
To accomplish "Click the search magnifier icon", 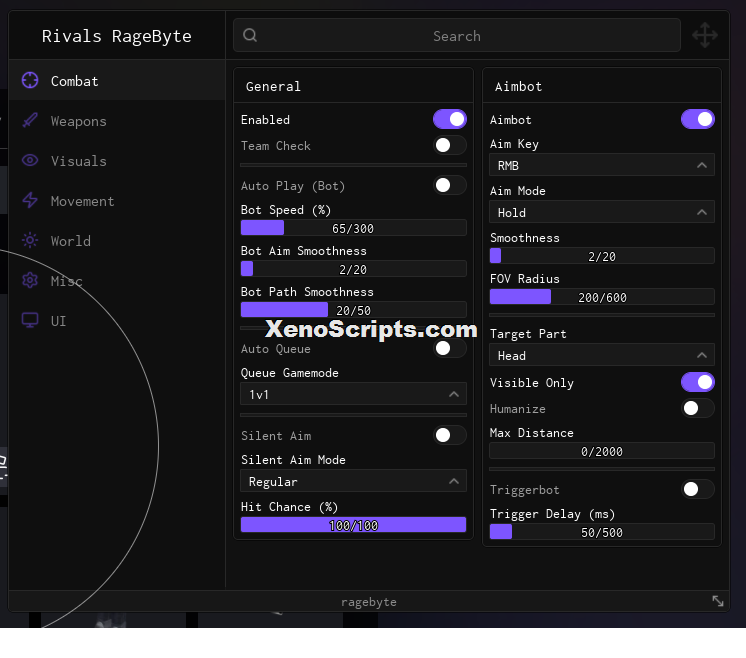I will point(250,35).
